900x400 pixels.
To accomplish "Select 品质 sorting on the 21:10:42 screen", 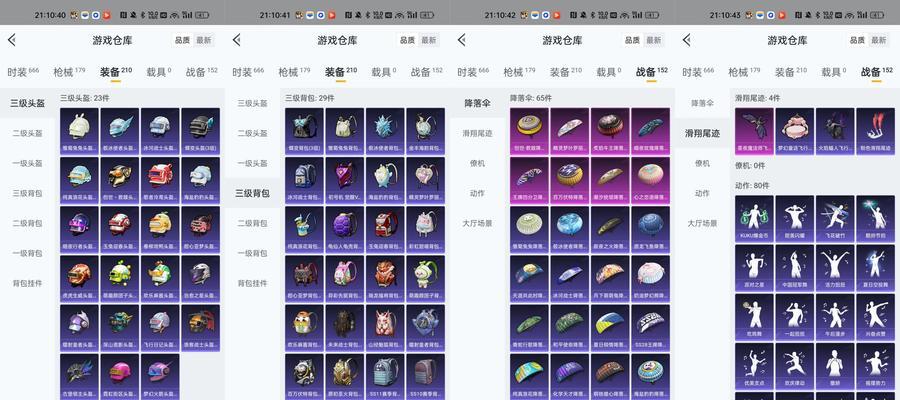I will (x=633, y=40).
